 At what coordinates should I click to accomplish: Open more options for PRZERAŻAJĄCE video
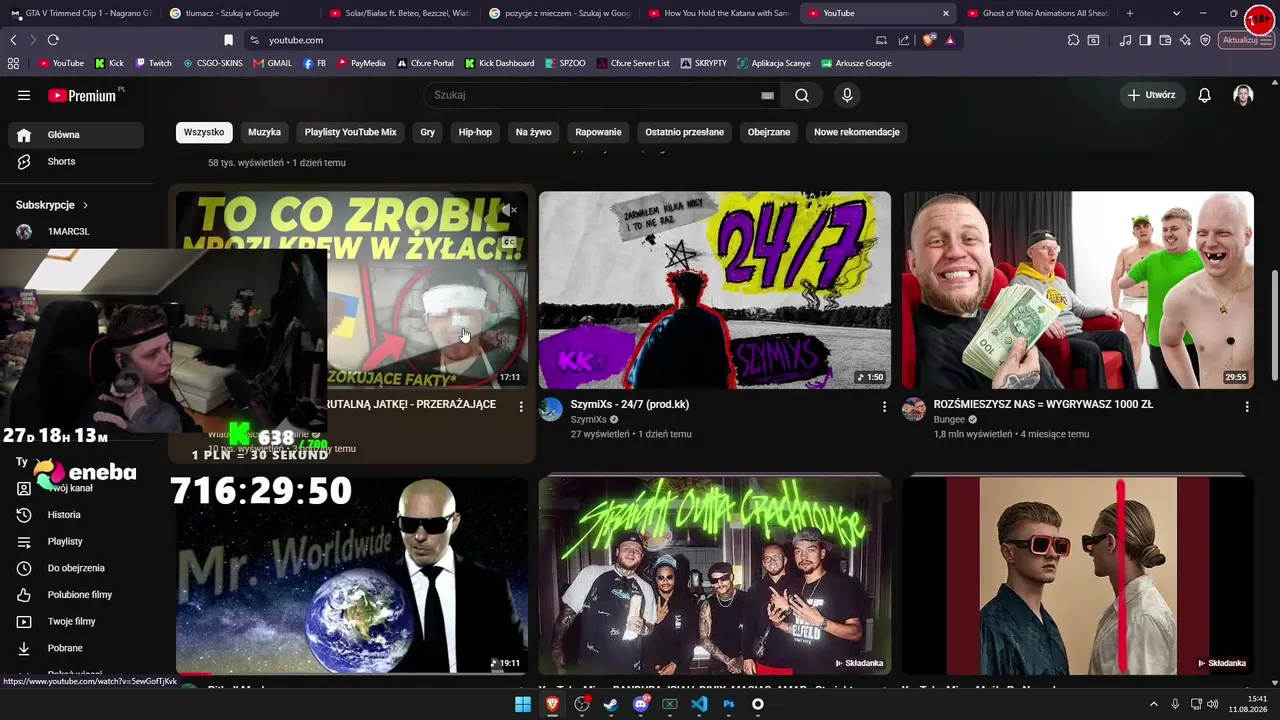(x=521, y=407)
